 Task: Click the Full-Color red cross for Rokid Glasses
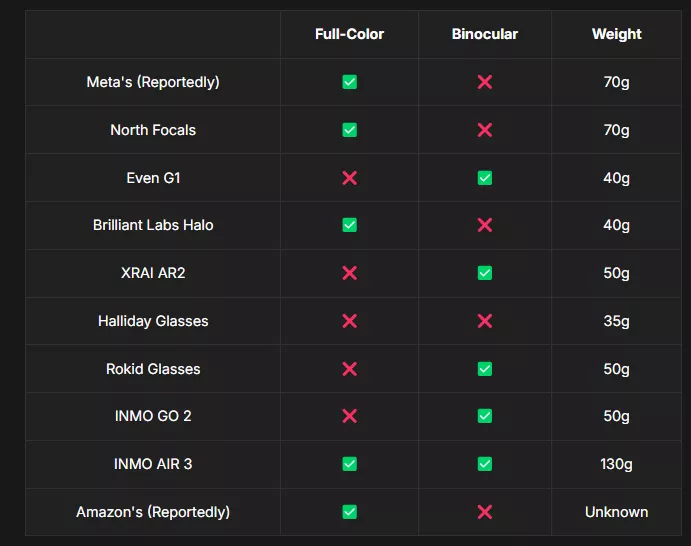[x=349, y=369]
